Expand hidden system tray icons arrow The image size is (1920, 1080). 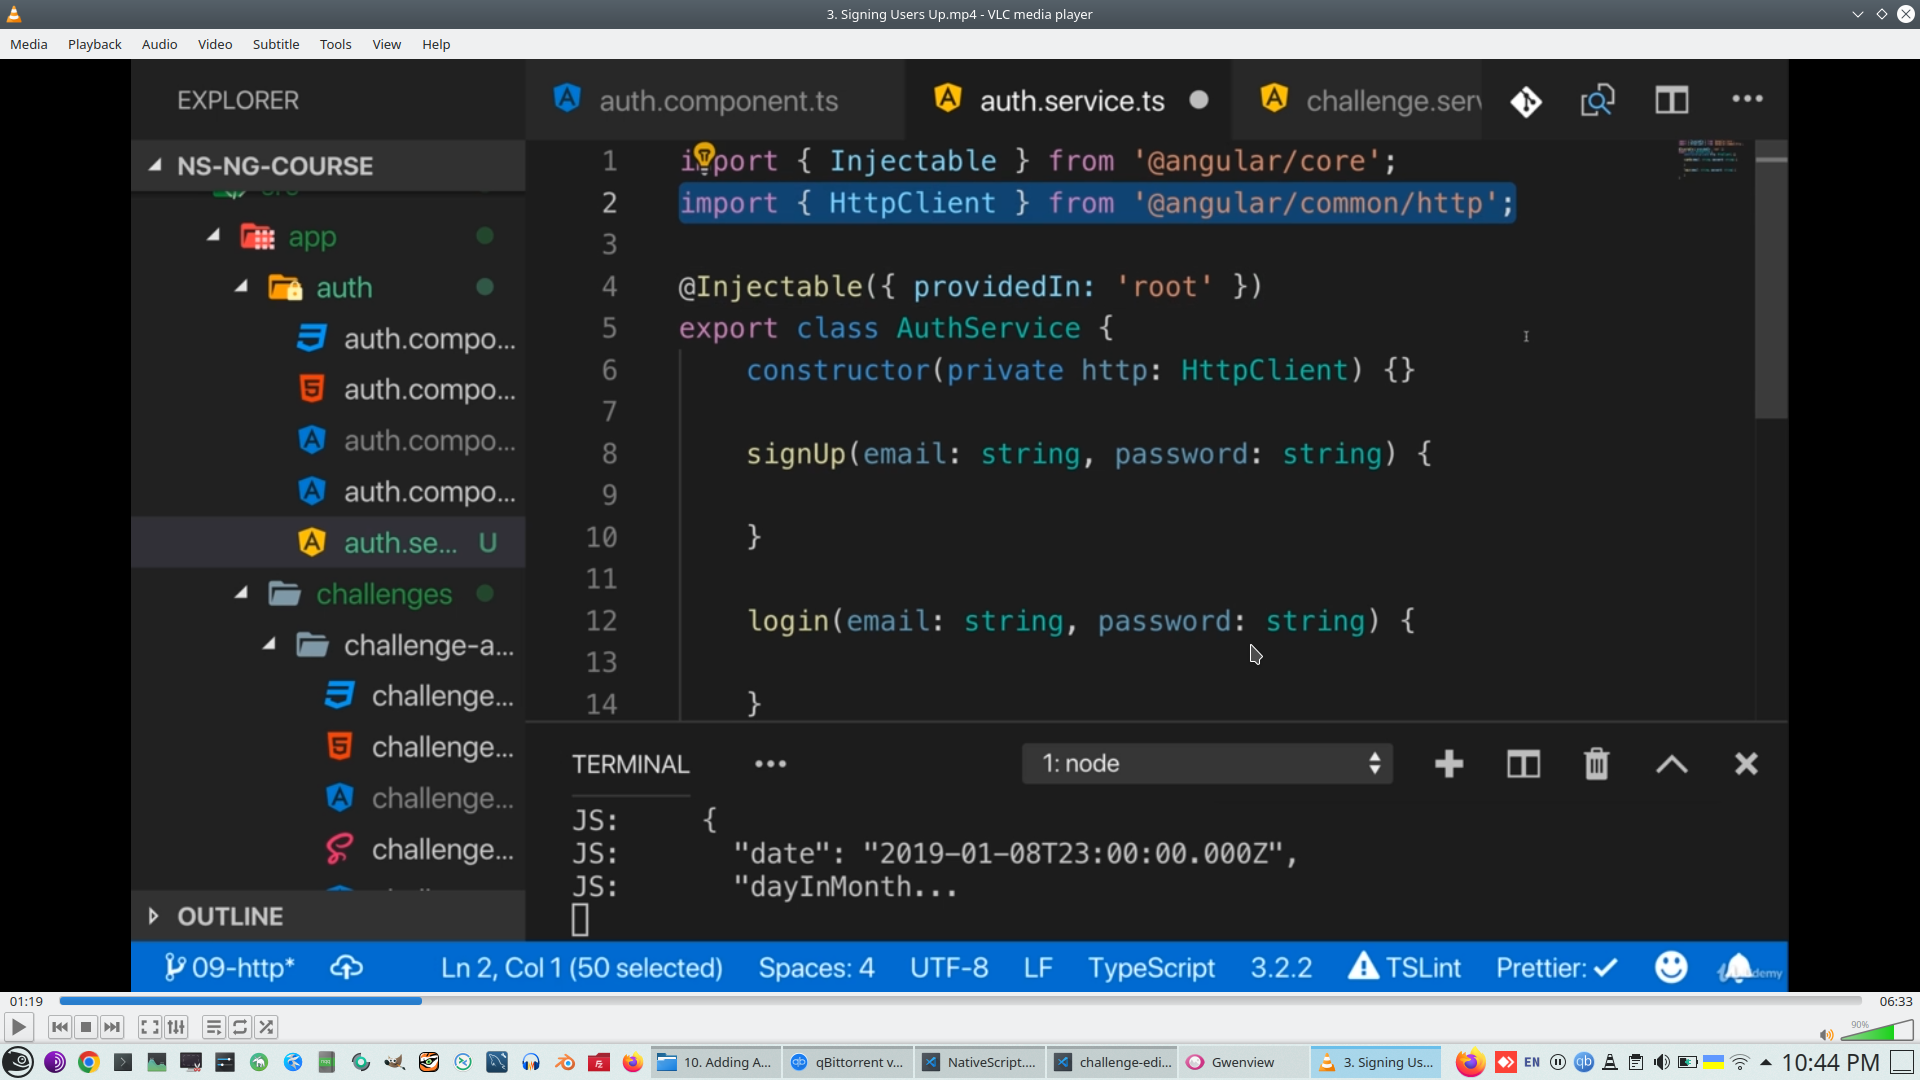click(1765, 1062)
